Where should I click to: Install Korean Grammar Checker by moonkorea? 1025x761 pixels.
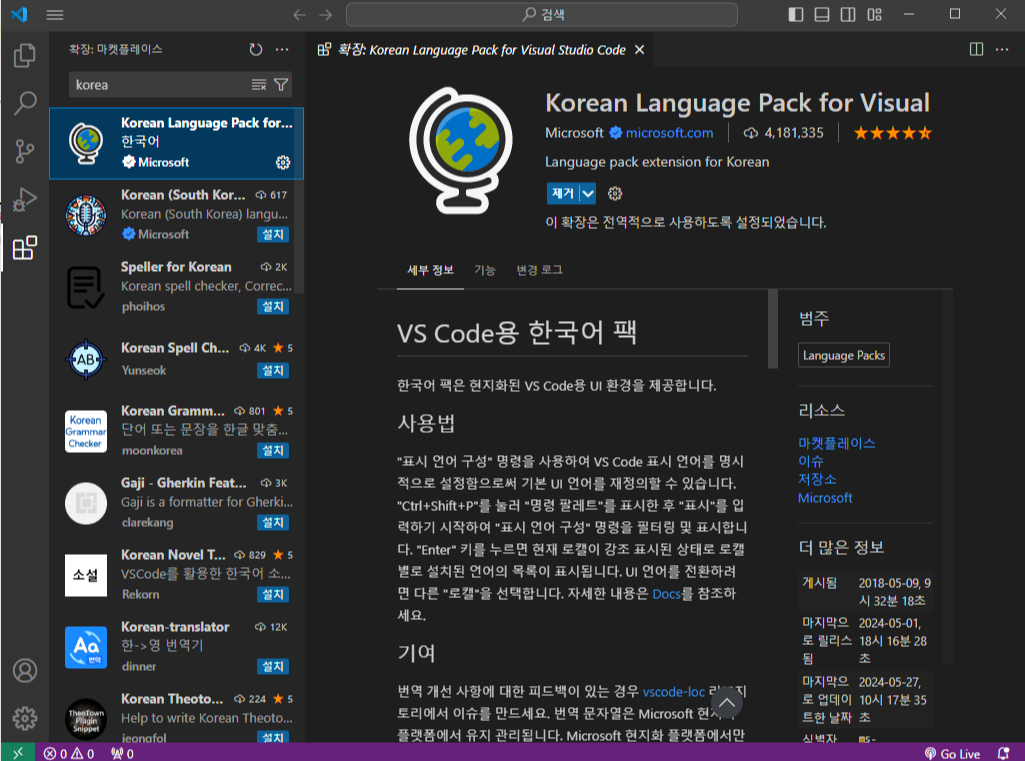pyautogui.click(x=273, y=450)
